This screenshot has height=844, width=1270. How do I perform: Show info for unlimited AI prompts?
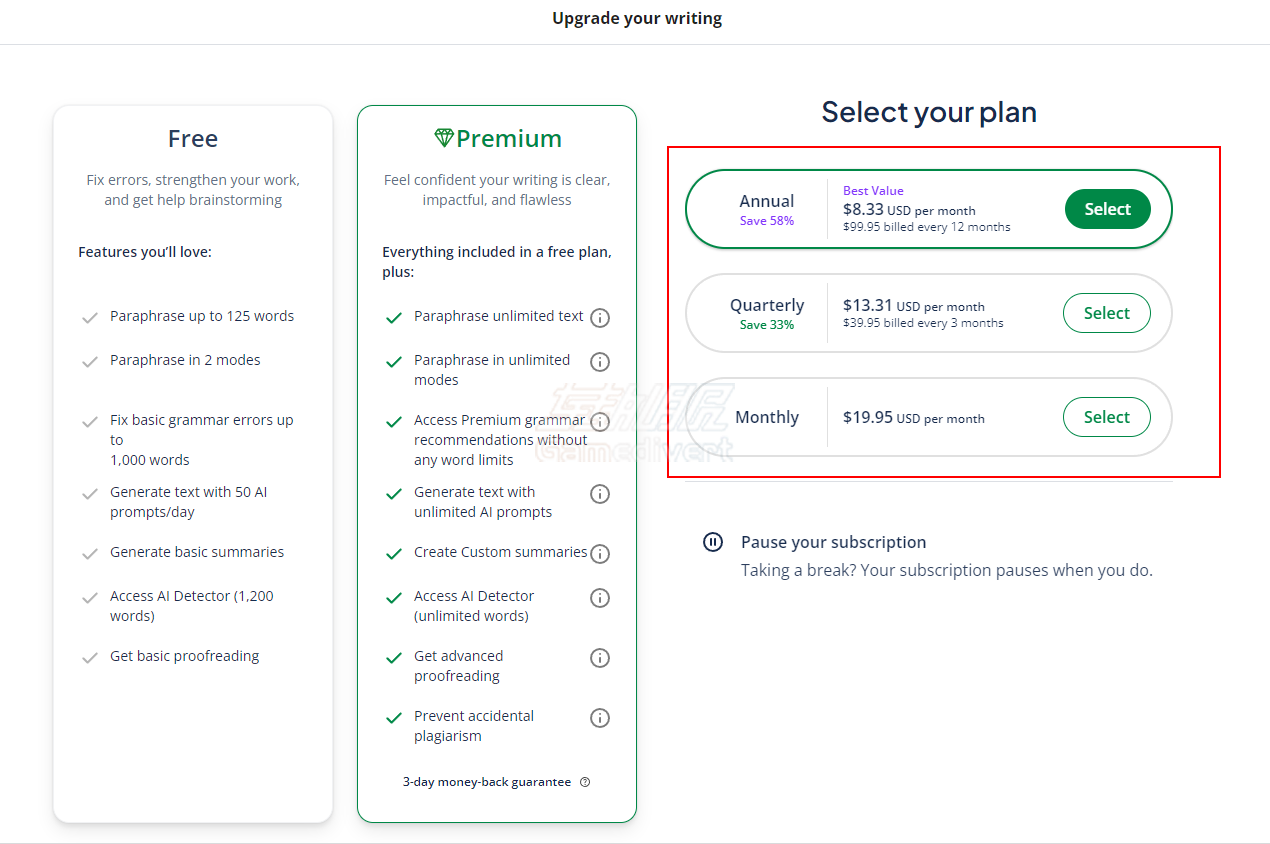click(600, 494)
